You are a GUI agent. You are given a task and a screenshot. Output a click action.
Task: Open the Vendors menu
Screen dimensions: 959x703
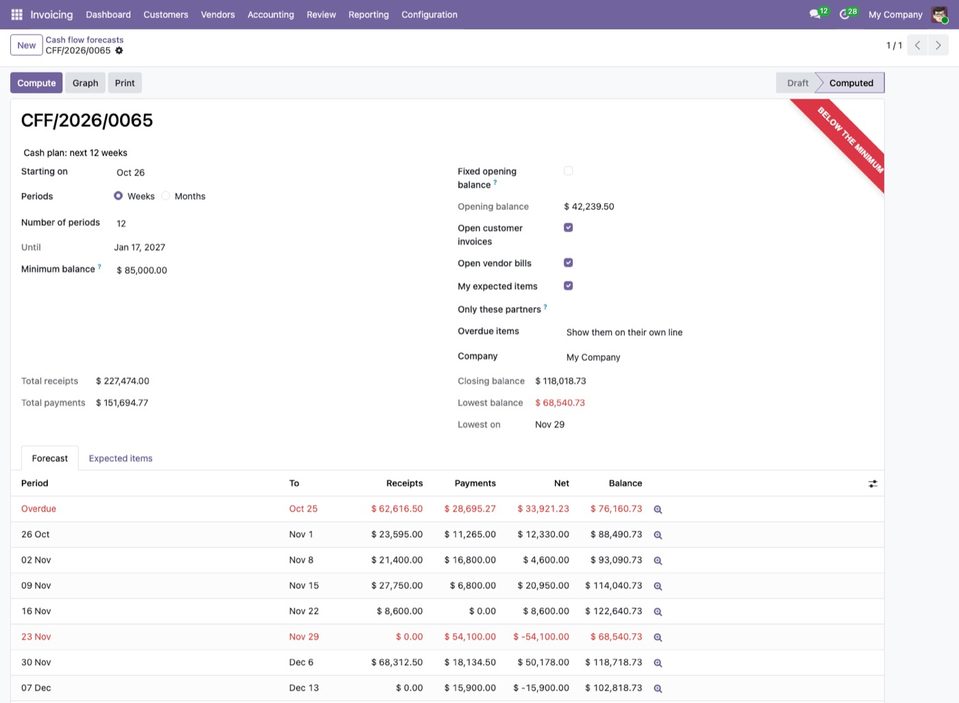click(x=218, y=14)
